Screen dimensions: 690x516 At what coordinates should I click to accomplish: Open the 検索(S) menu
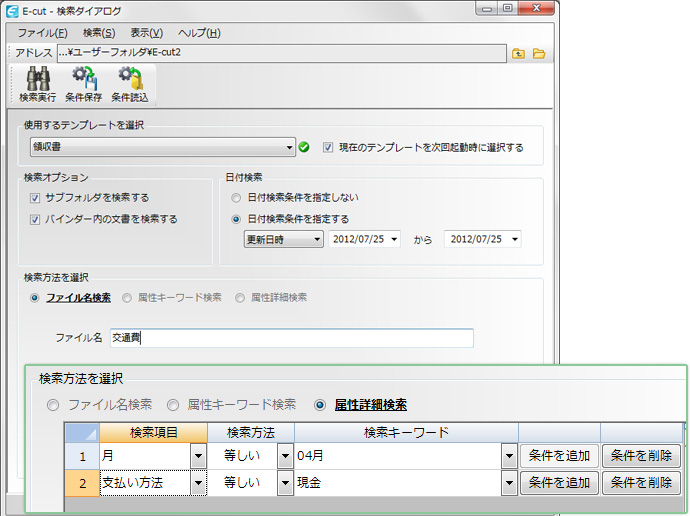coord(99,33)
